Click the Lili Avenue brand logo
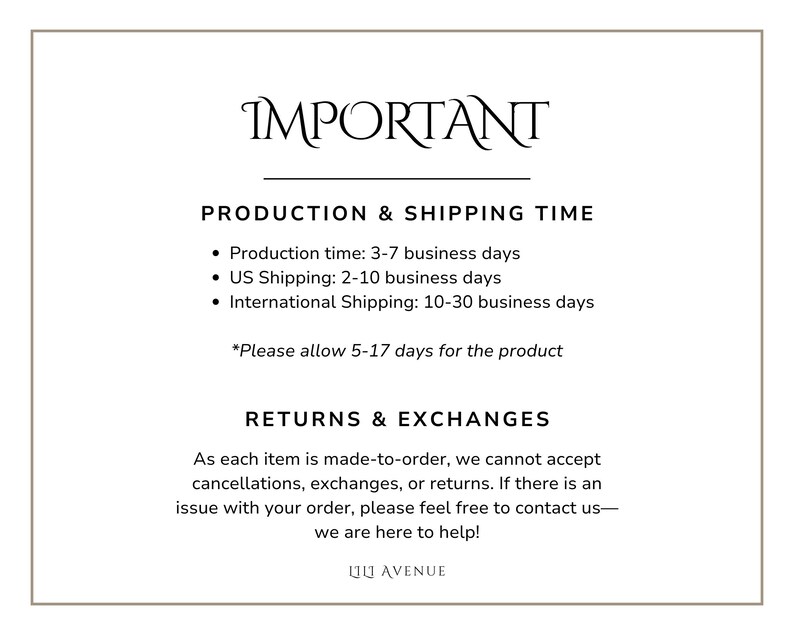Viewport: 794px width, 635px height. point(397,572)
